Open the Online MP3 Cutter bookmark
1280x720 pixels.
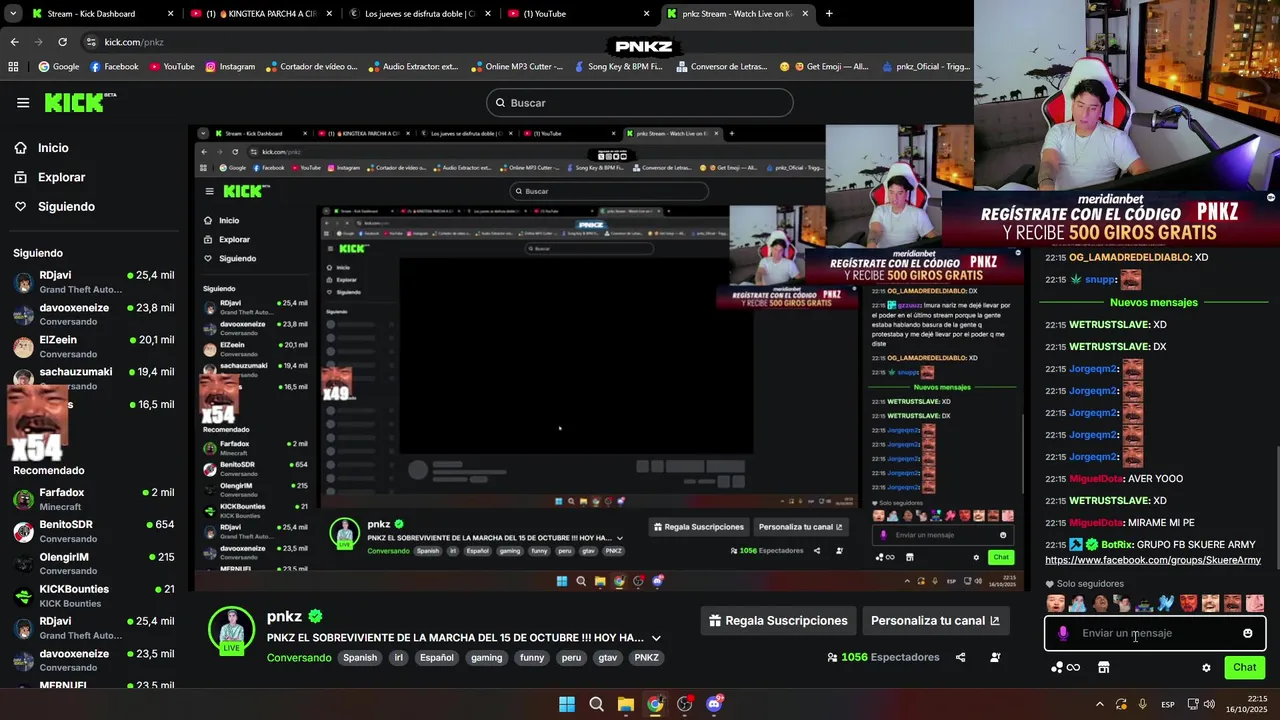click(516, 67)
